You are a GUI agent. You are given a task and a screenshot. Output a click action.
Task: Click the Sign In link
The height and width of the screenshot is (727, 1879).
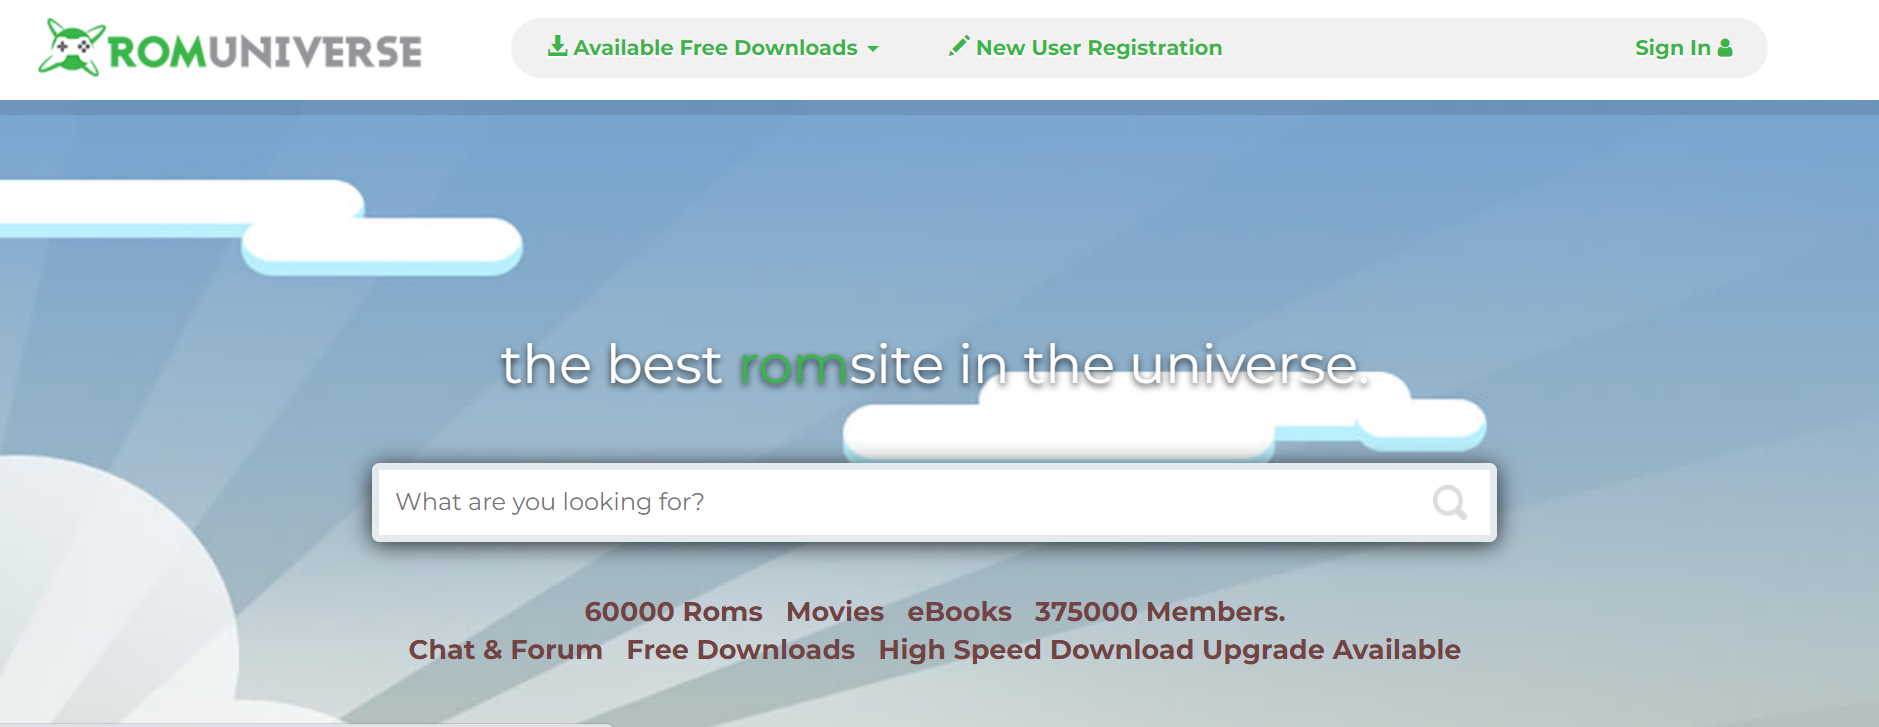coord(1672,48)
